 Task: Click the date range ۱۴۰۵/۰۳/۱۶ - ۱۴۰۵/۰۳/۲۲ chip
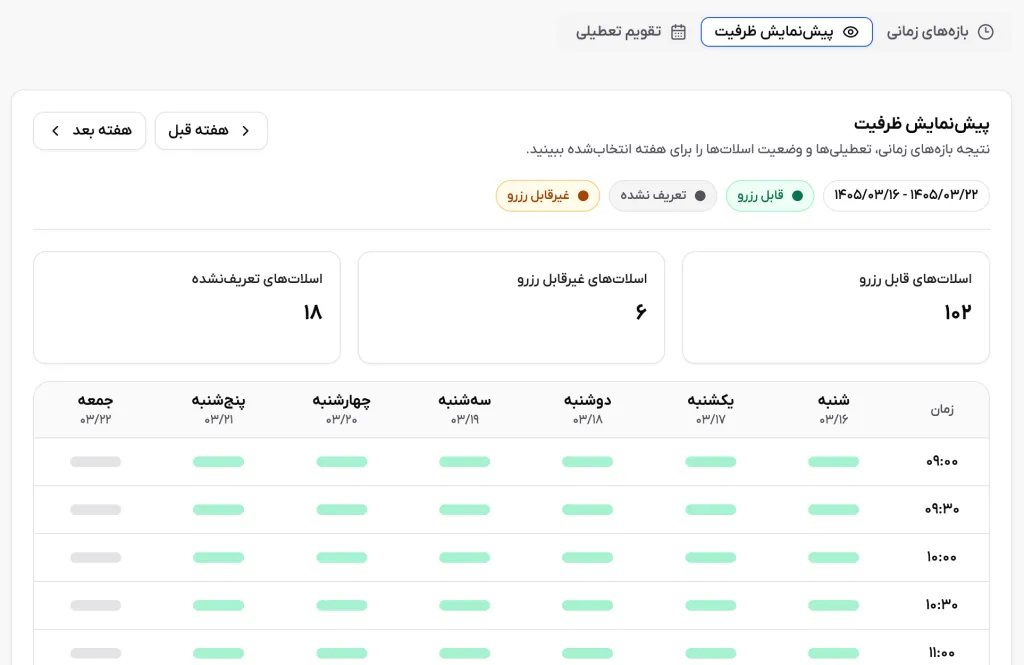pos(906,195)
